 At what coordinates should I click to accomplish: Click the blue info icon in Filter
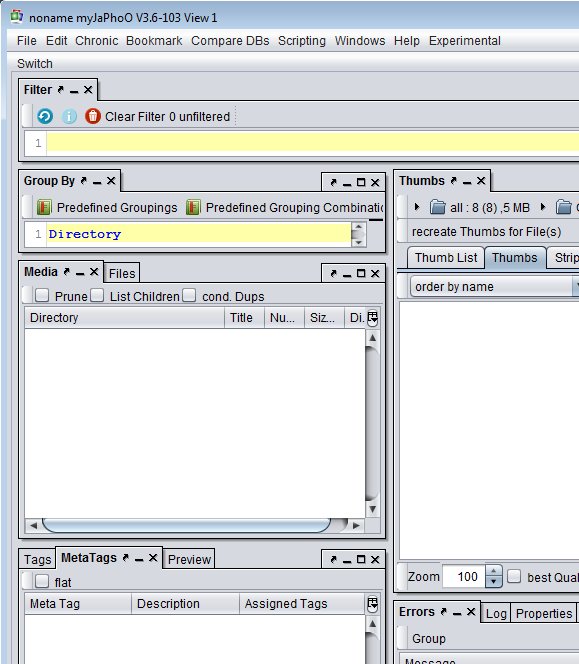(x=69, y=116)
